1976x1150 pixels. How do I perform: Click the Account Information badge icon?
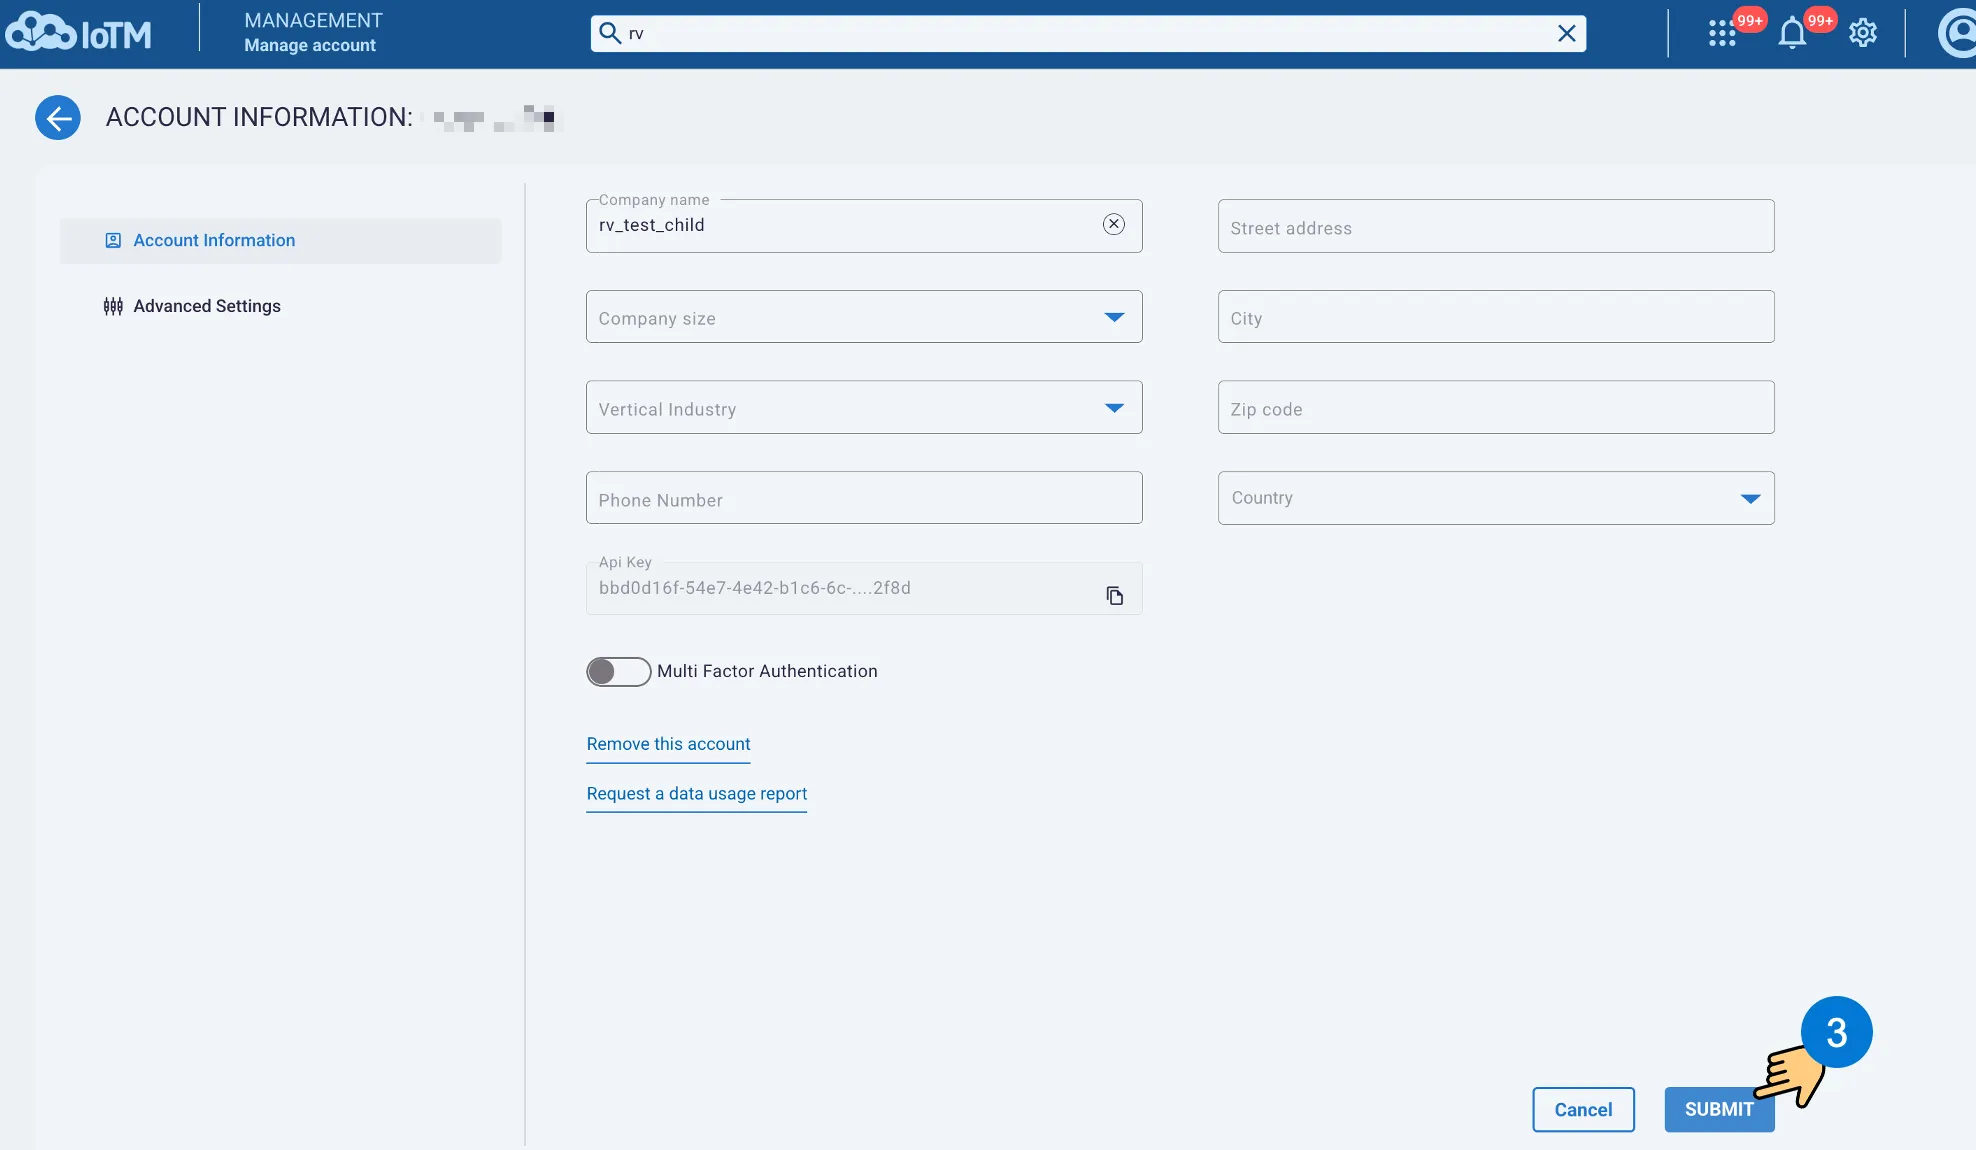[x=113, y=240]
